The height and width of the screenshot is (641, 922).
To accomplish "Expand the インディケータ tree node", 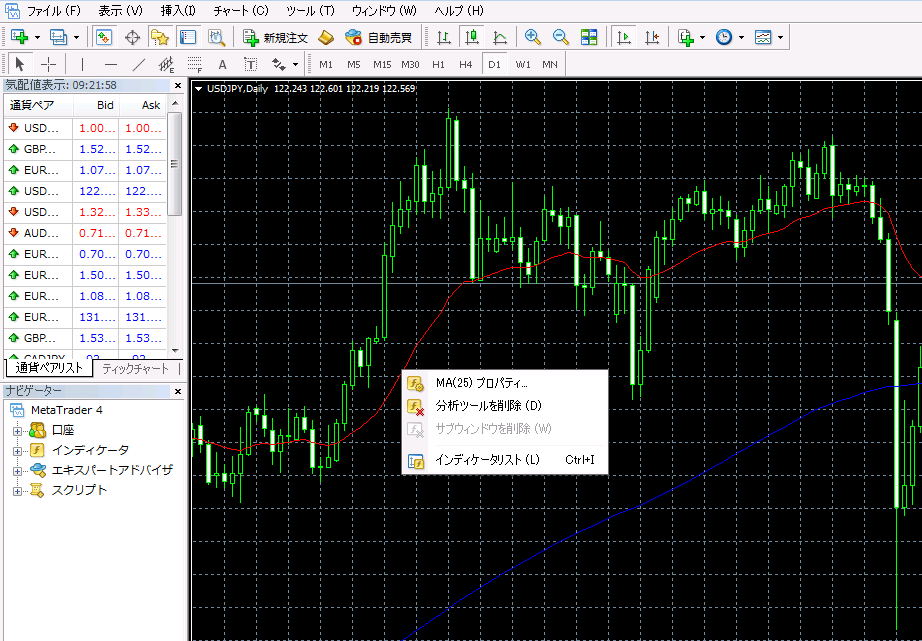I will click(18, 451).
